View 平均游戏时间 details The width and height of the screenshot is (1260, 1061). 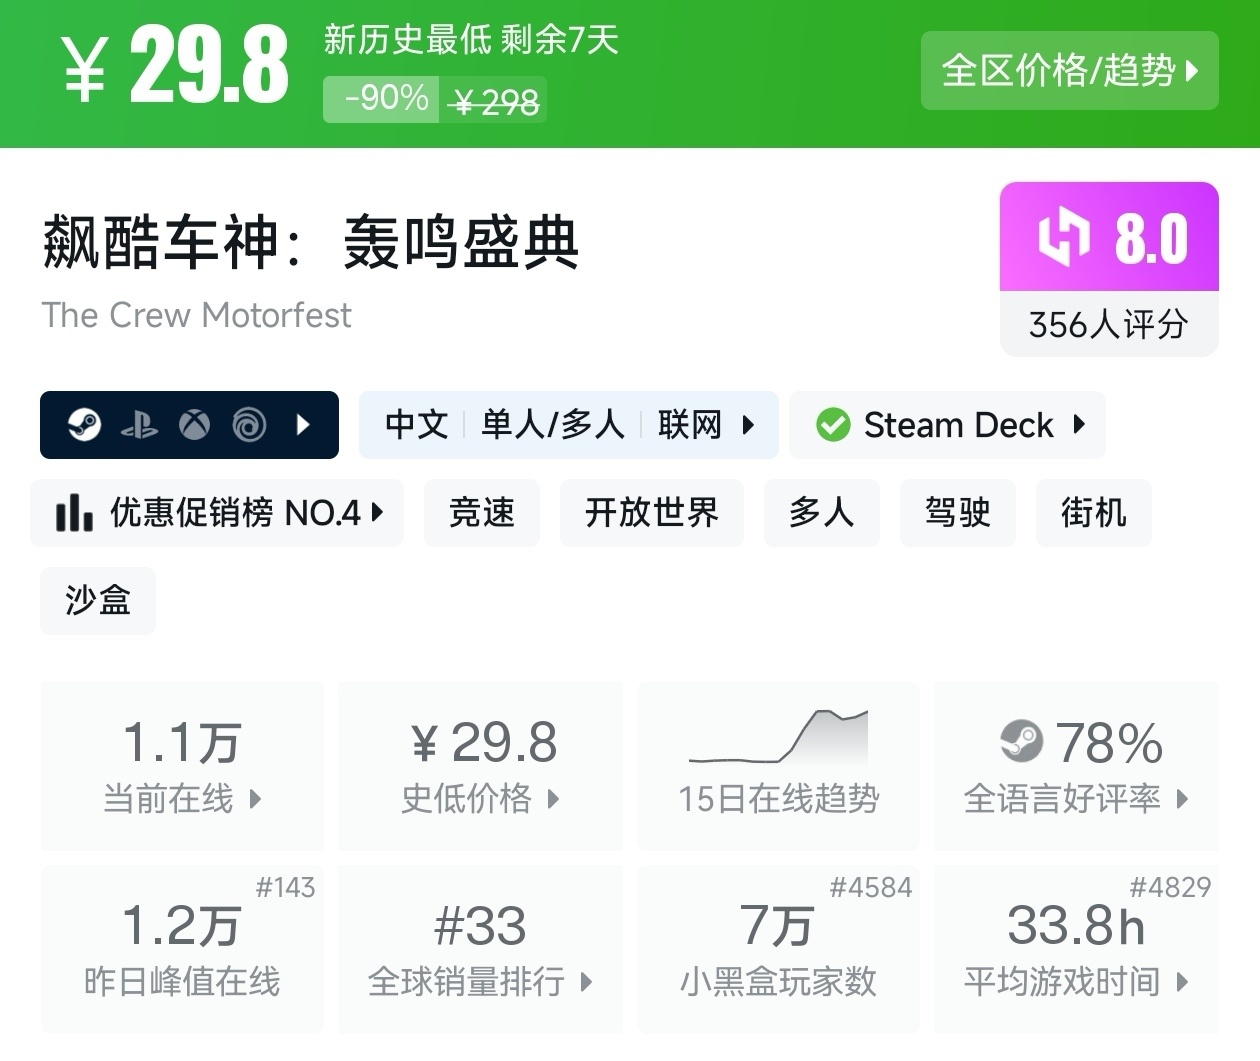point(1076,949)
